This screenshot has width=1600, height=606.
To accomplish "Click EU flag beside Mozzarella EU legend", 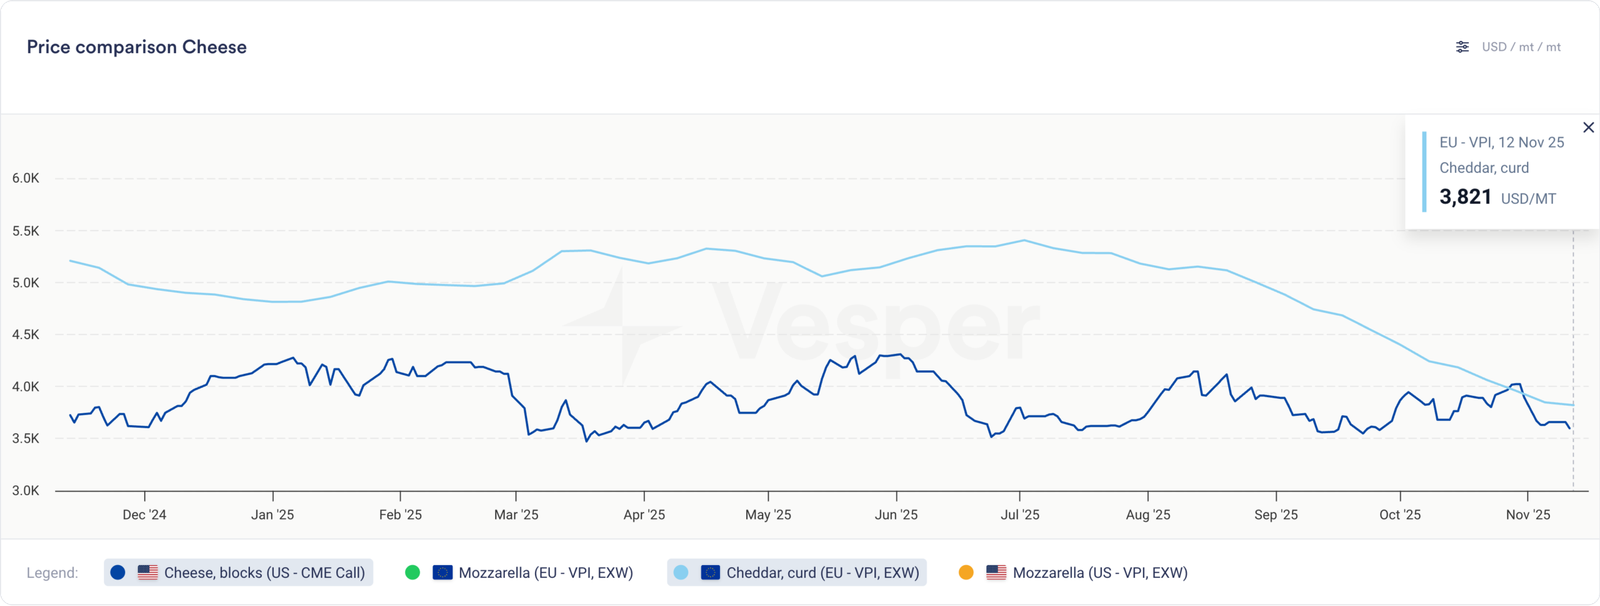I will pyautogui.click(x=442, y=573).
